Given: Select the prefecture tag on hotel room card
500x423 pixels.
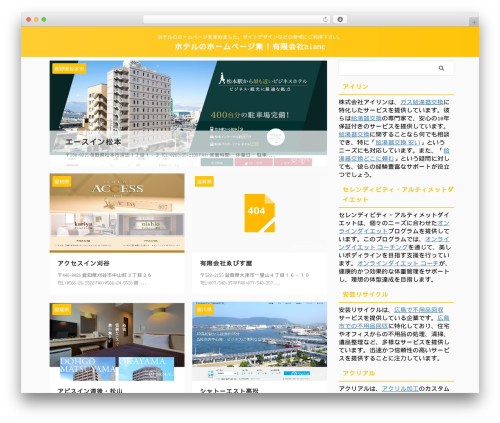Looking at the screenshot, I should tap(62, 309).
